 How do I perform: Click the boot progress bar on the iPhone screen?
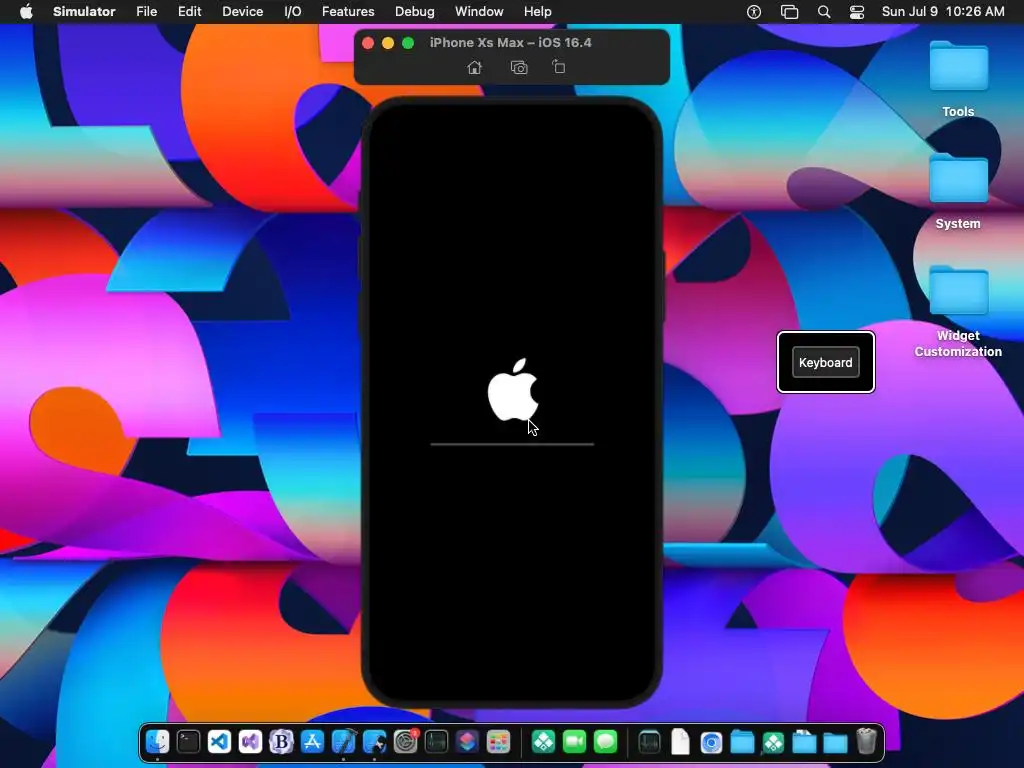512,444
